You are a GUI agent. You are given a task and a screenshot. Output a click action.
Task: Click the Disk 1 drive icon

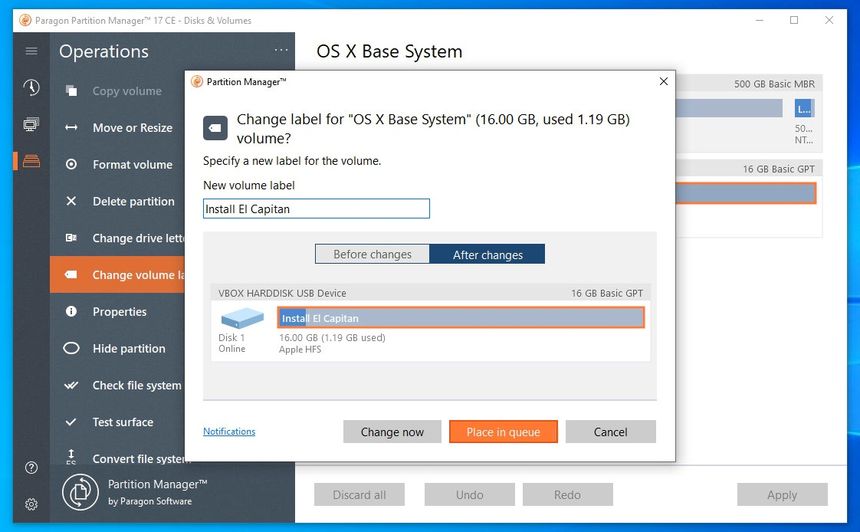coord(242,318)
